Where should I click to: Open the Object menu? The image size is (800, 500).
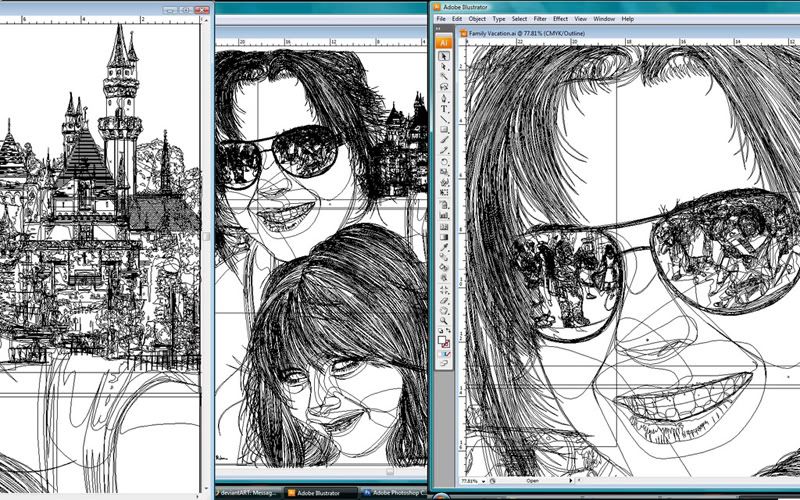pos(477,19)
